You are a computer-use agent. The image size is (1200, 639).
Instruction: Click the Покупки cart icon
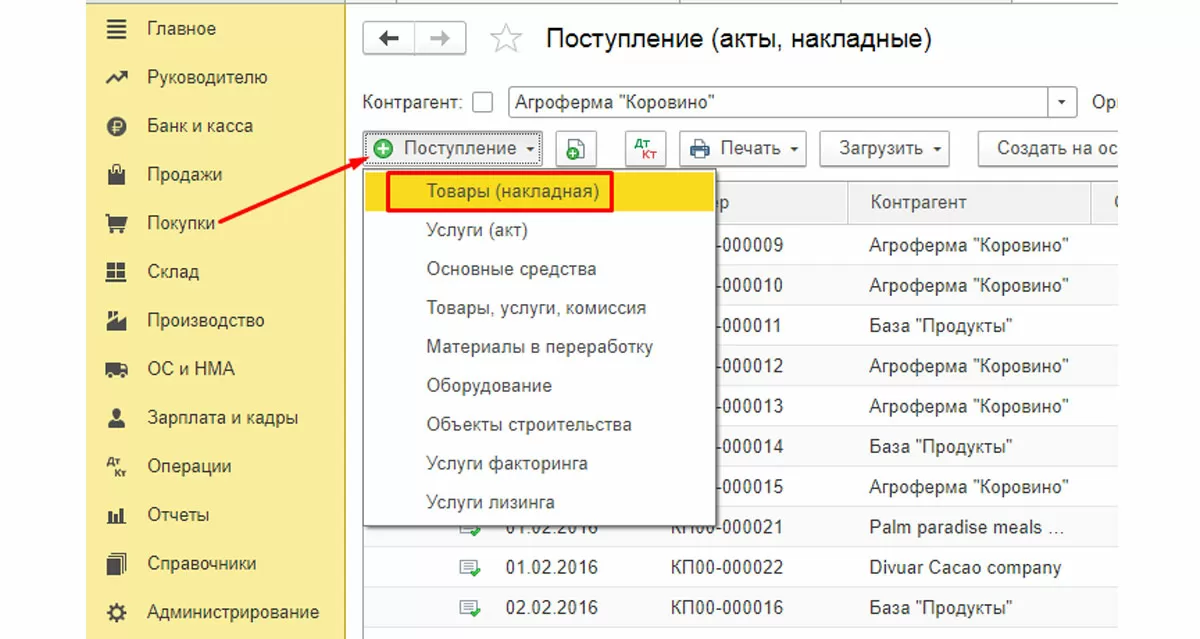click(x=117, y=223)
